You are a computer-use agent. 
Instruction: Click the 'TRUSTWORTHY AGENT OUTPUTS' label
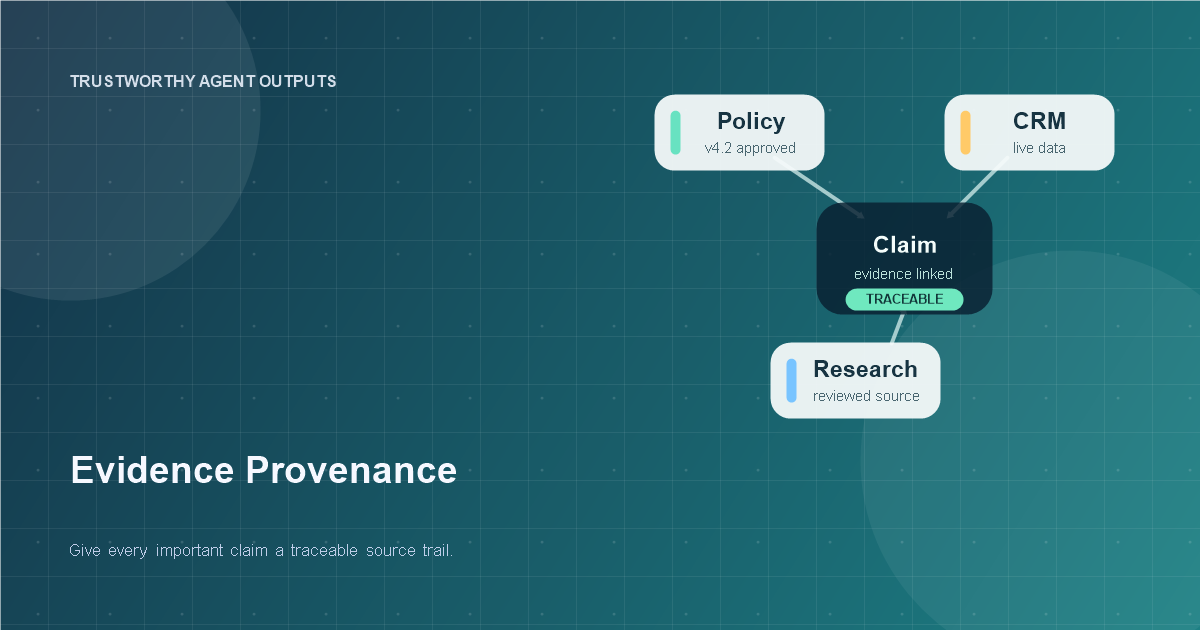(x=203, y=81)
